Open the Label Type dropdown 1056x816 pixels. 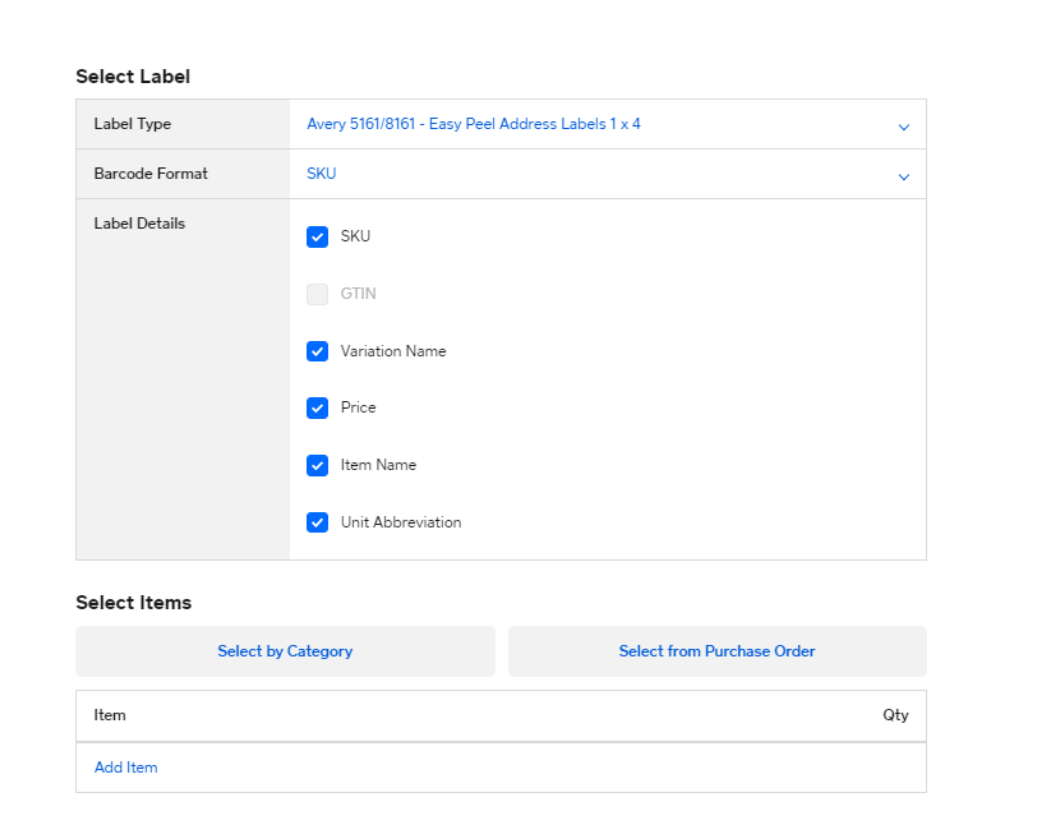[607, 125]
